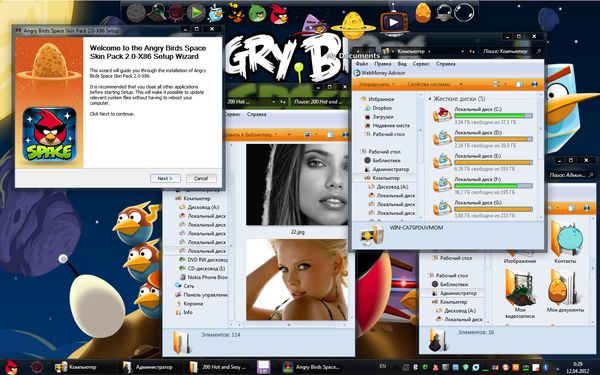Click the yellow ringed planet icon in the dock
This screenshot has width=600, height=375.
pos(353,26)
